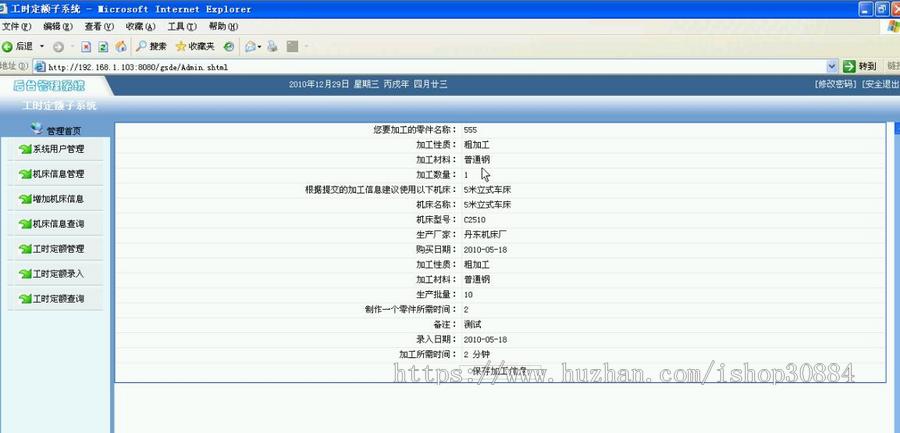Open the Back button history dropdown arrow
Viewport: 900px width, 433px height.
[41, 47]
